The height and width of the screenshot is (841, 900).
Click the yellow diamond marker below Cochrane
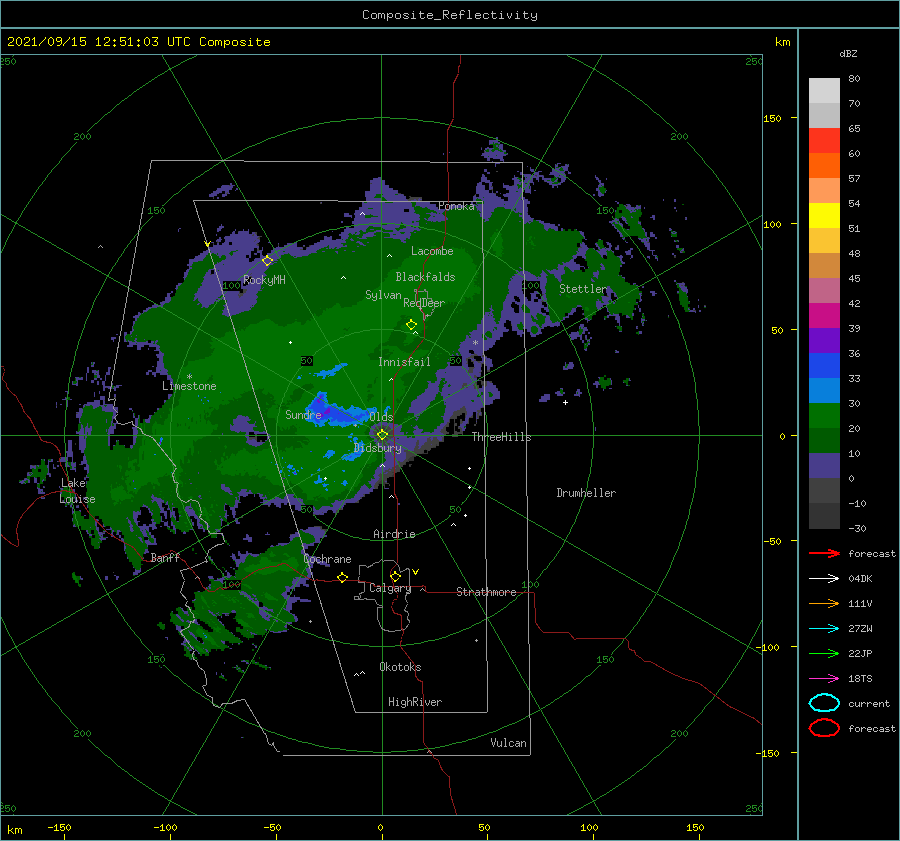coord(343,578)
